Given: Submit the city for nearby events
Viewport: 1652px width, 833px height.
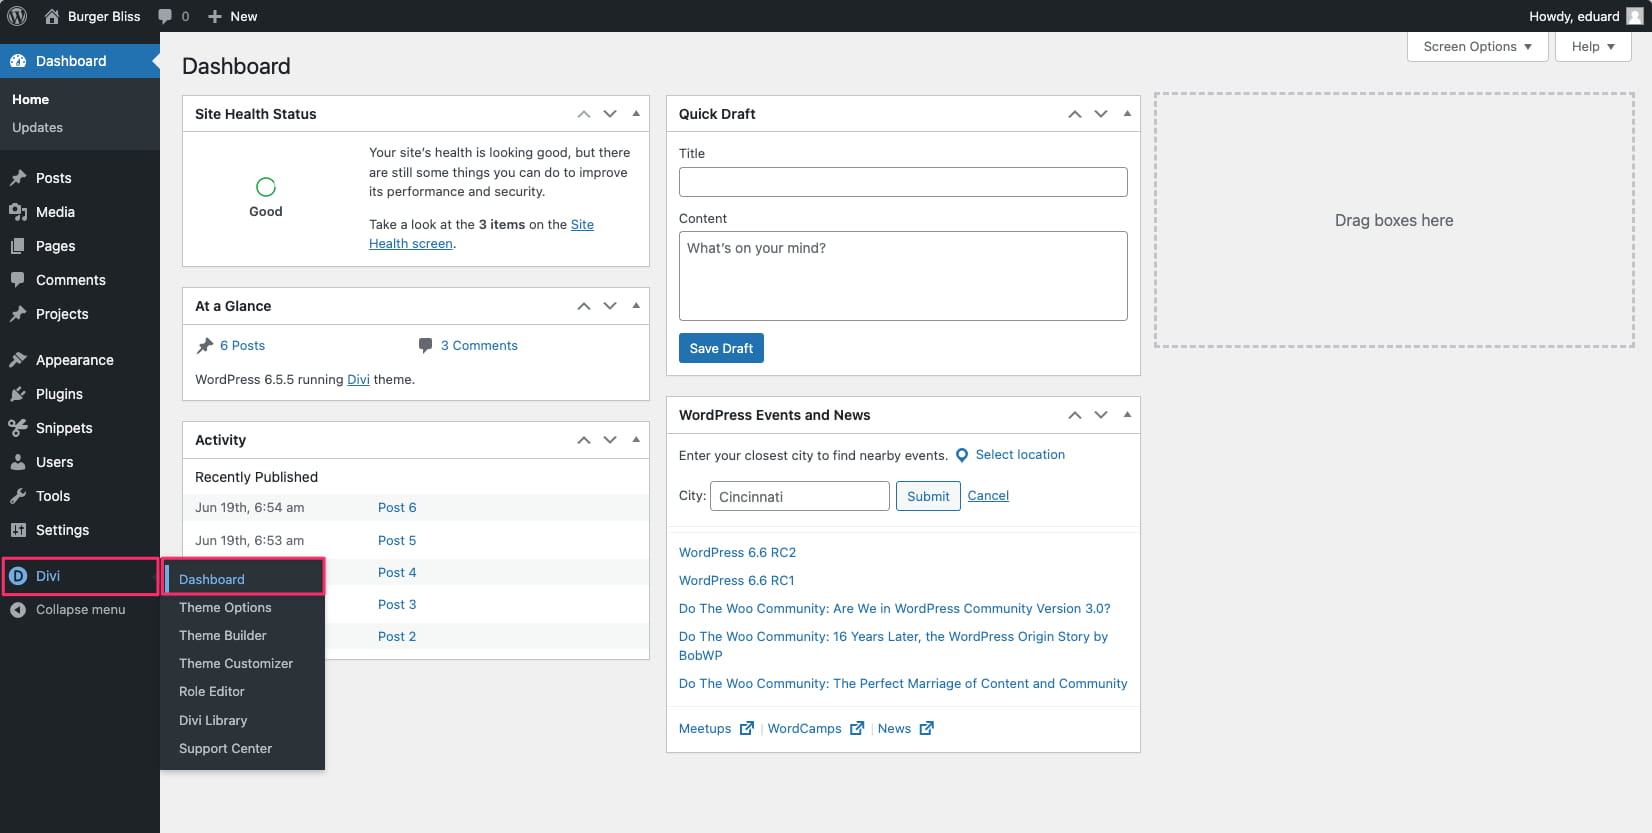Looking at the screenshot, I should (927, 496).
